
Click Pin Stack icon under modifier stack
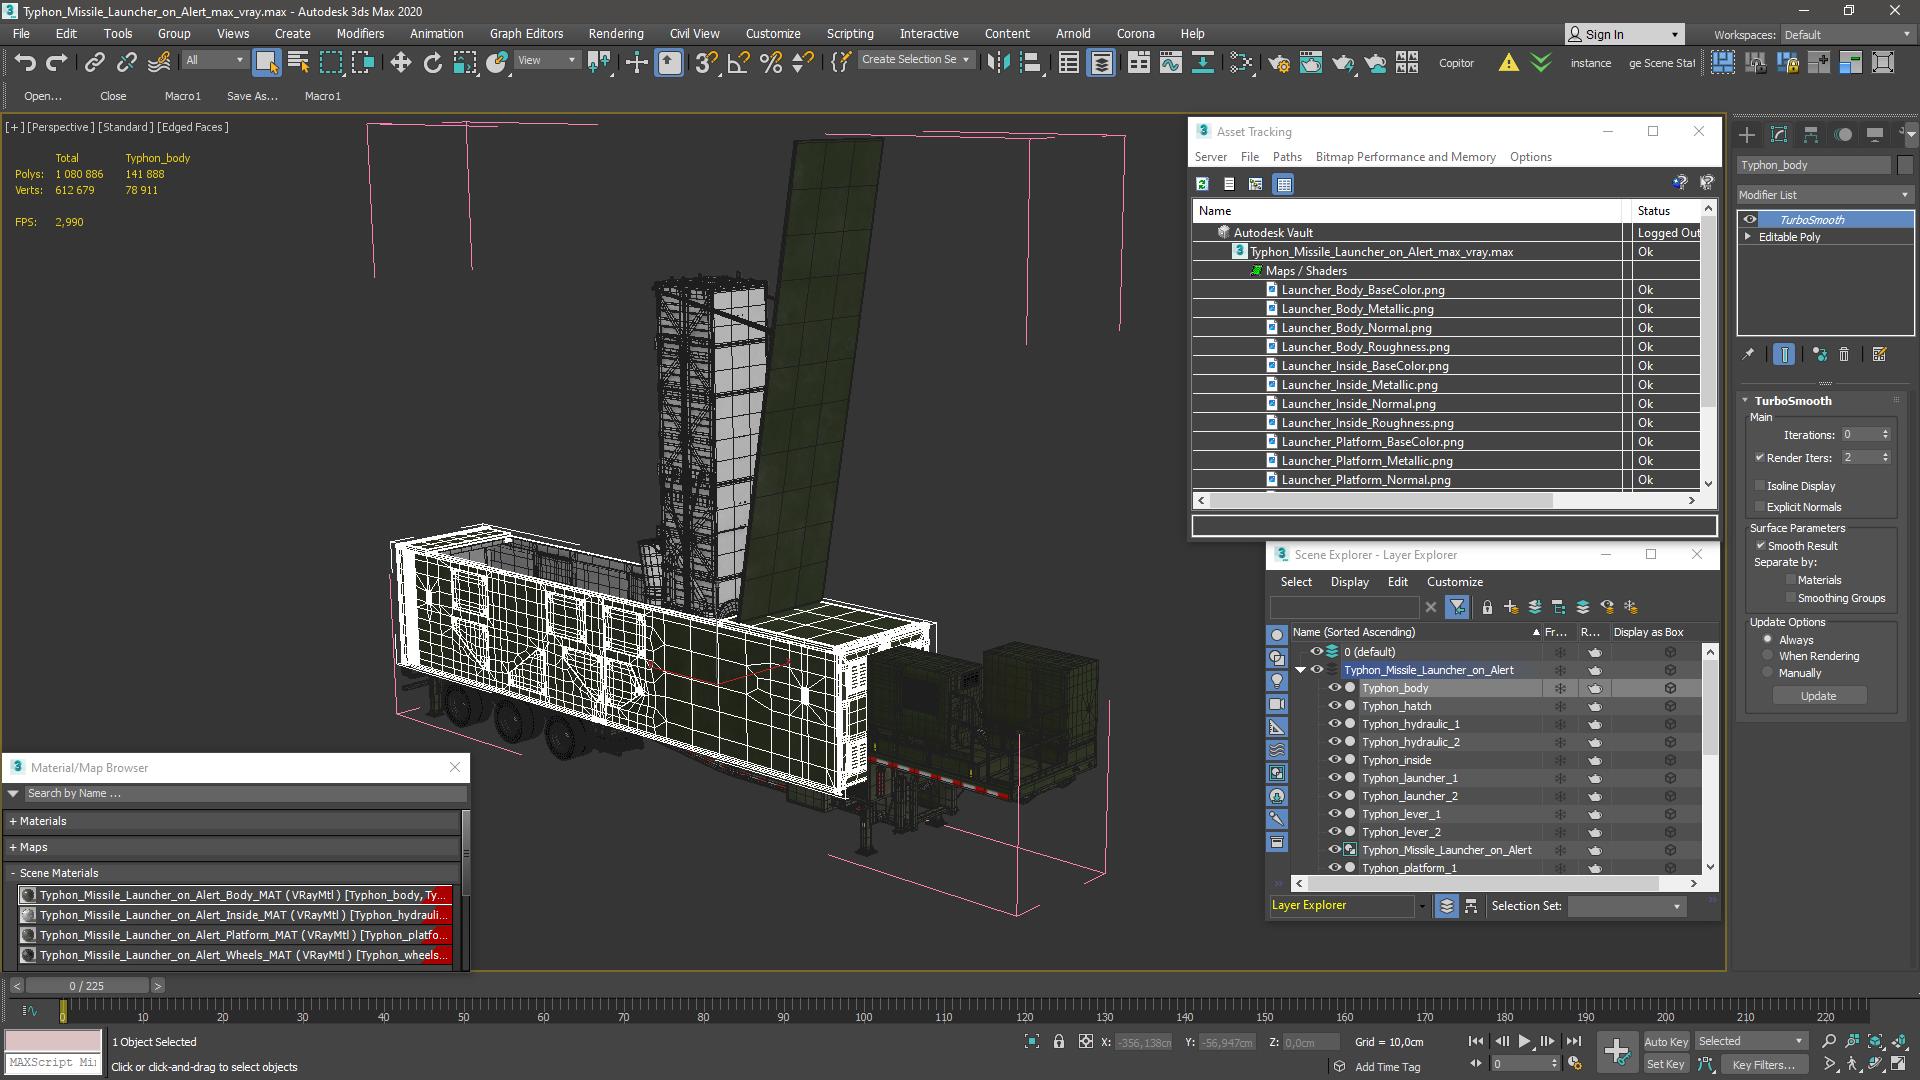click(x=1748, y=354)
